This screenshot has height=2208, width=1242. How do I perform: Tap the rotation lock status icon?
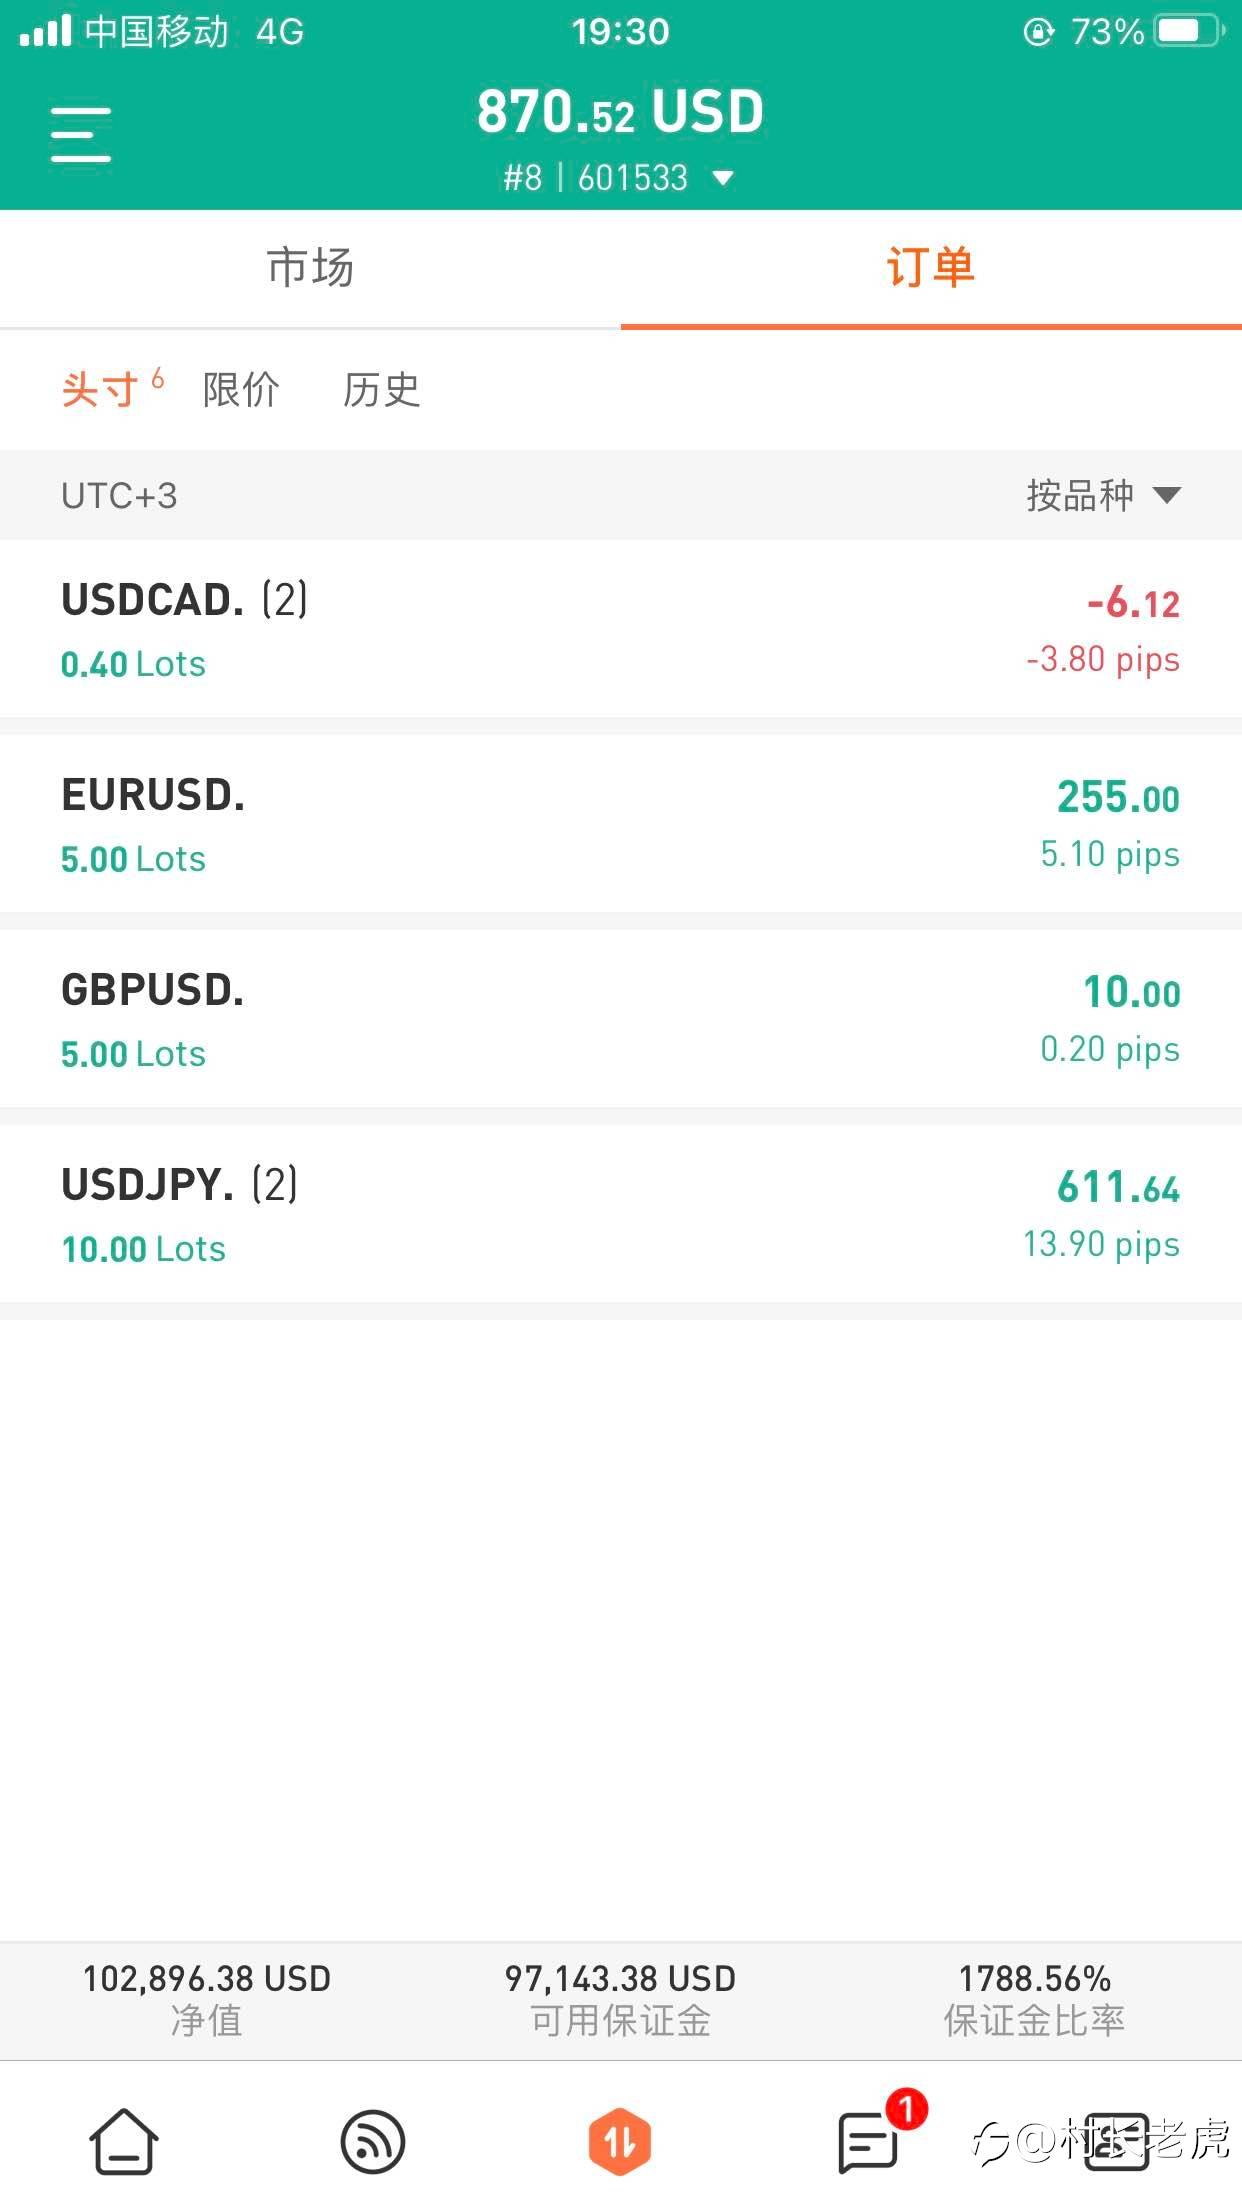click(1038, 32)
